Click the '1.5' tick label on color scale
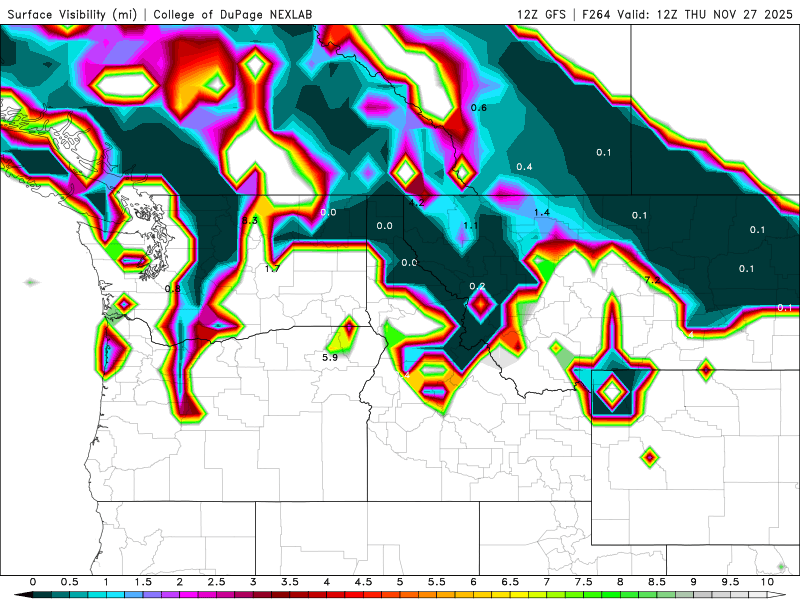800x600 pixels. tap(143, 582)
